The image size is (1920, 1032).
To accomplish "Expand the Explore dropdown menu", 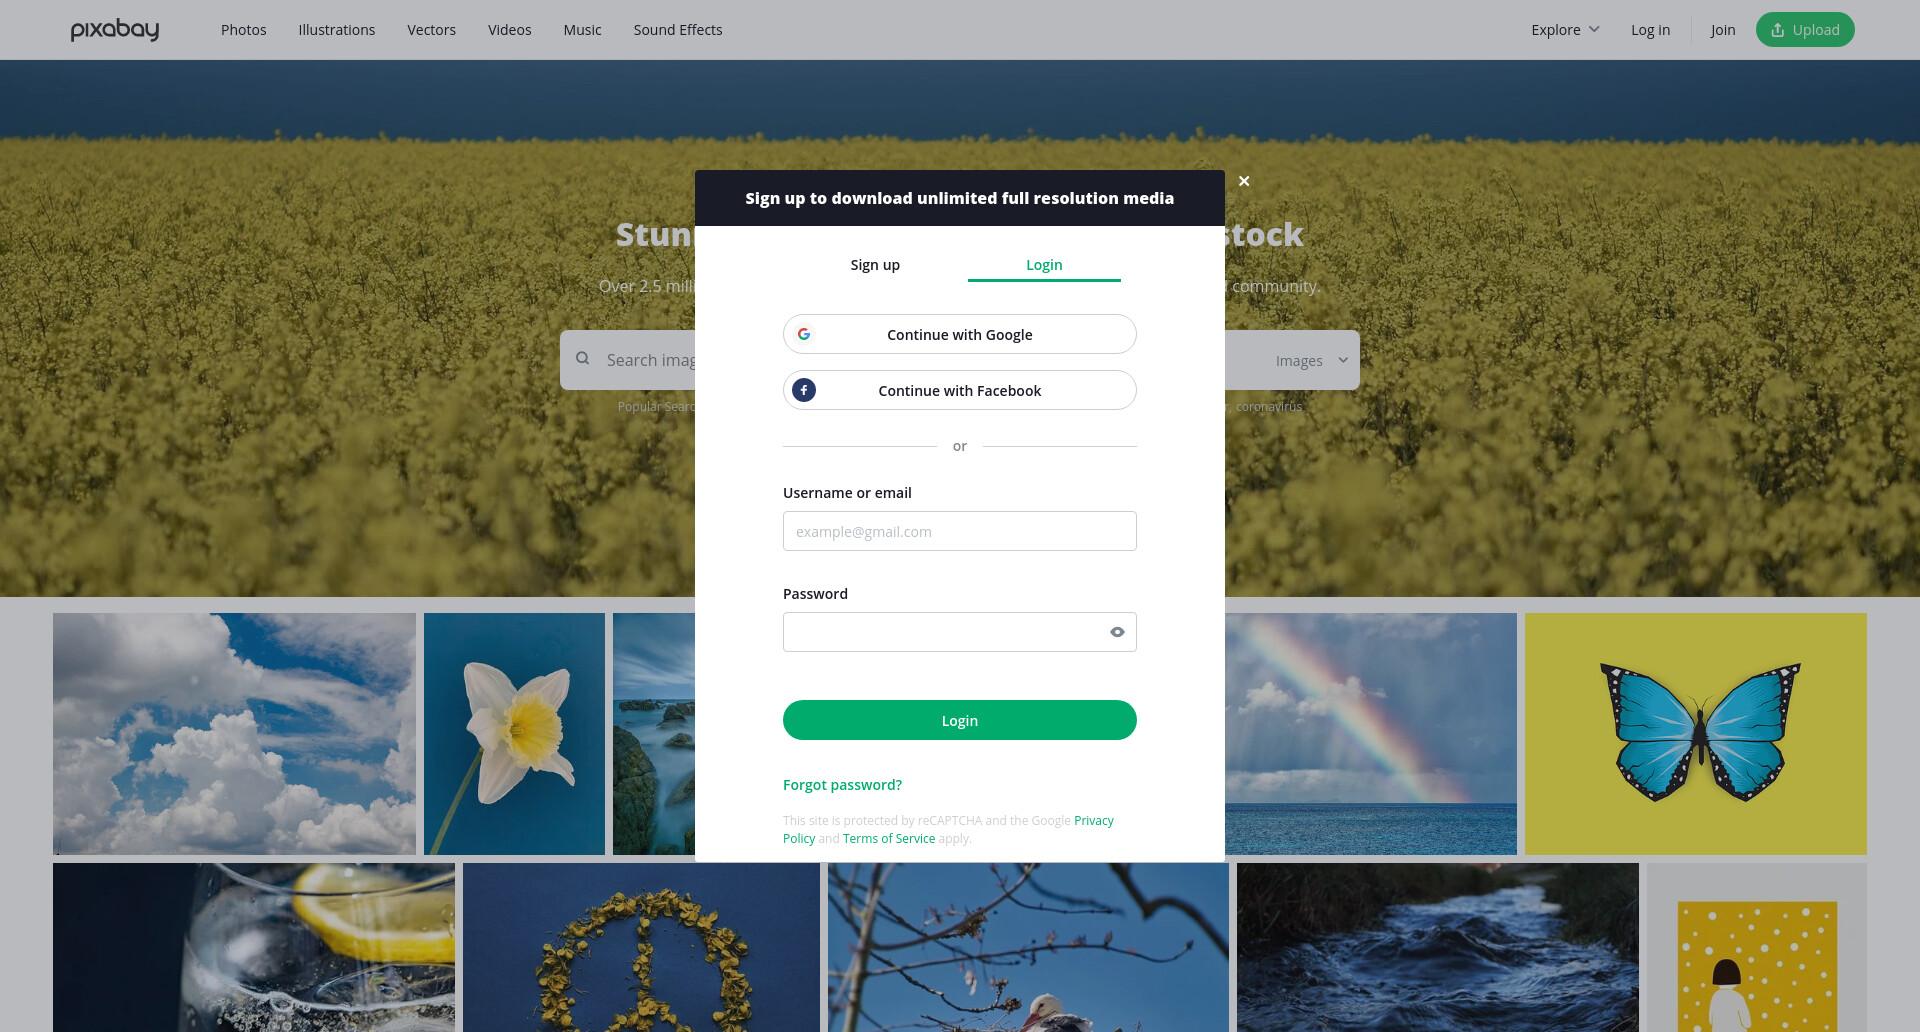I will [x=1565, y=30].
